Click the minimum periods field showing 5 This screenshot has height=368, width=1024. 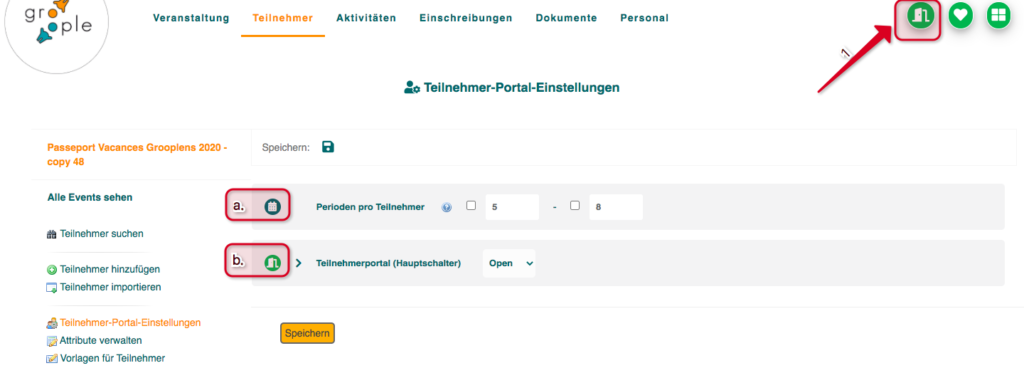[x=513, y=207]
